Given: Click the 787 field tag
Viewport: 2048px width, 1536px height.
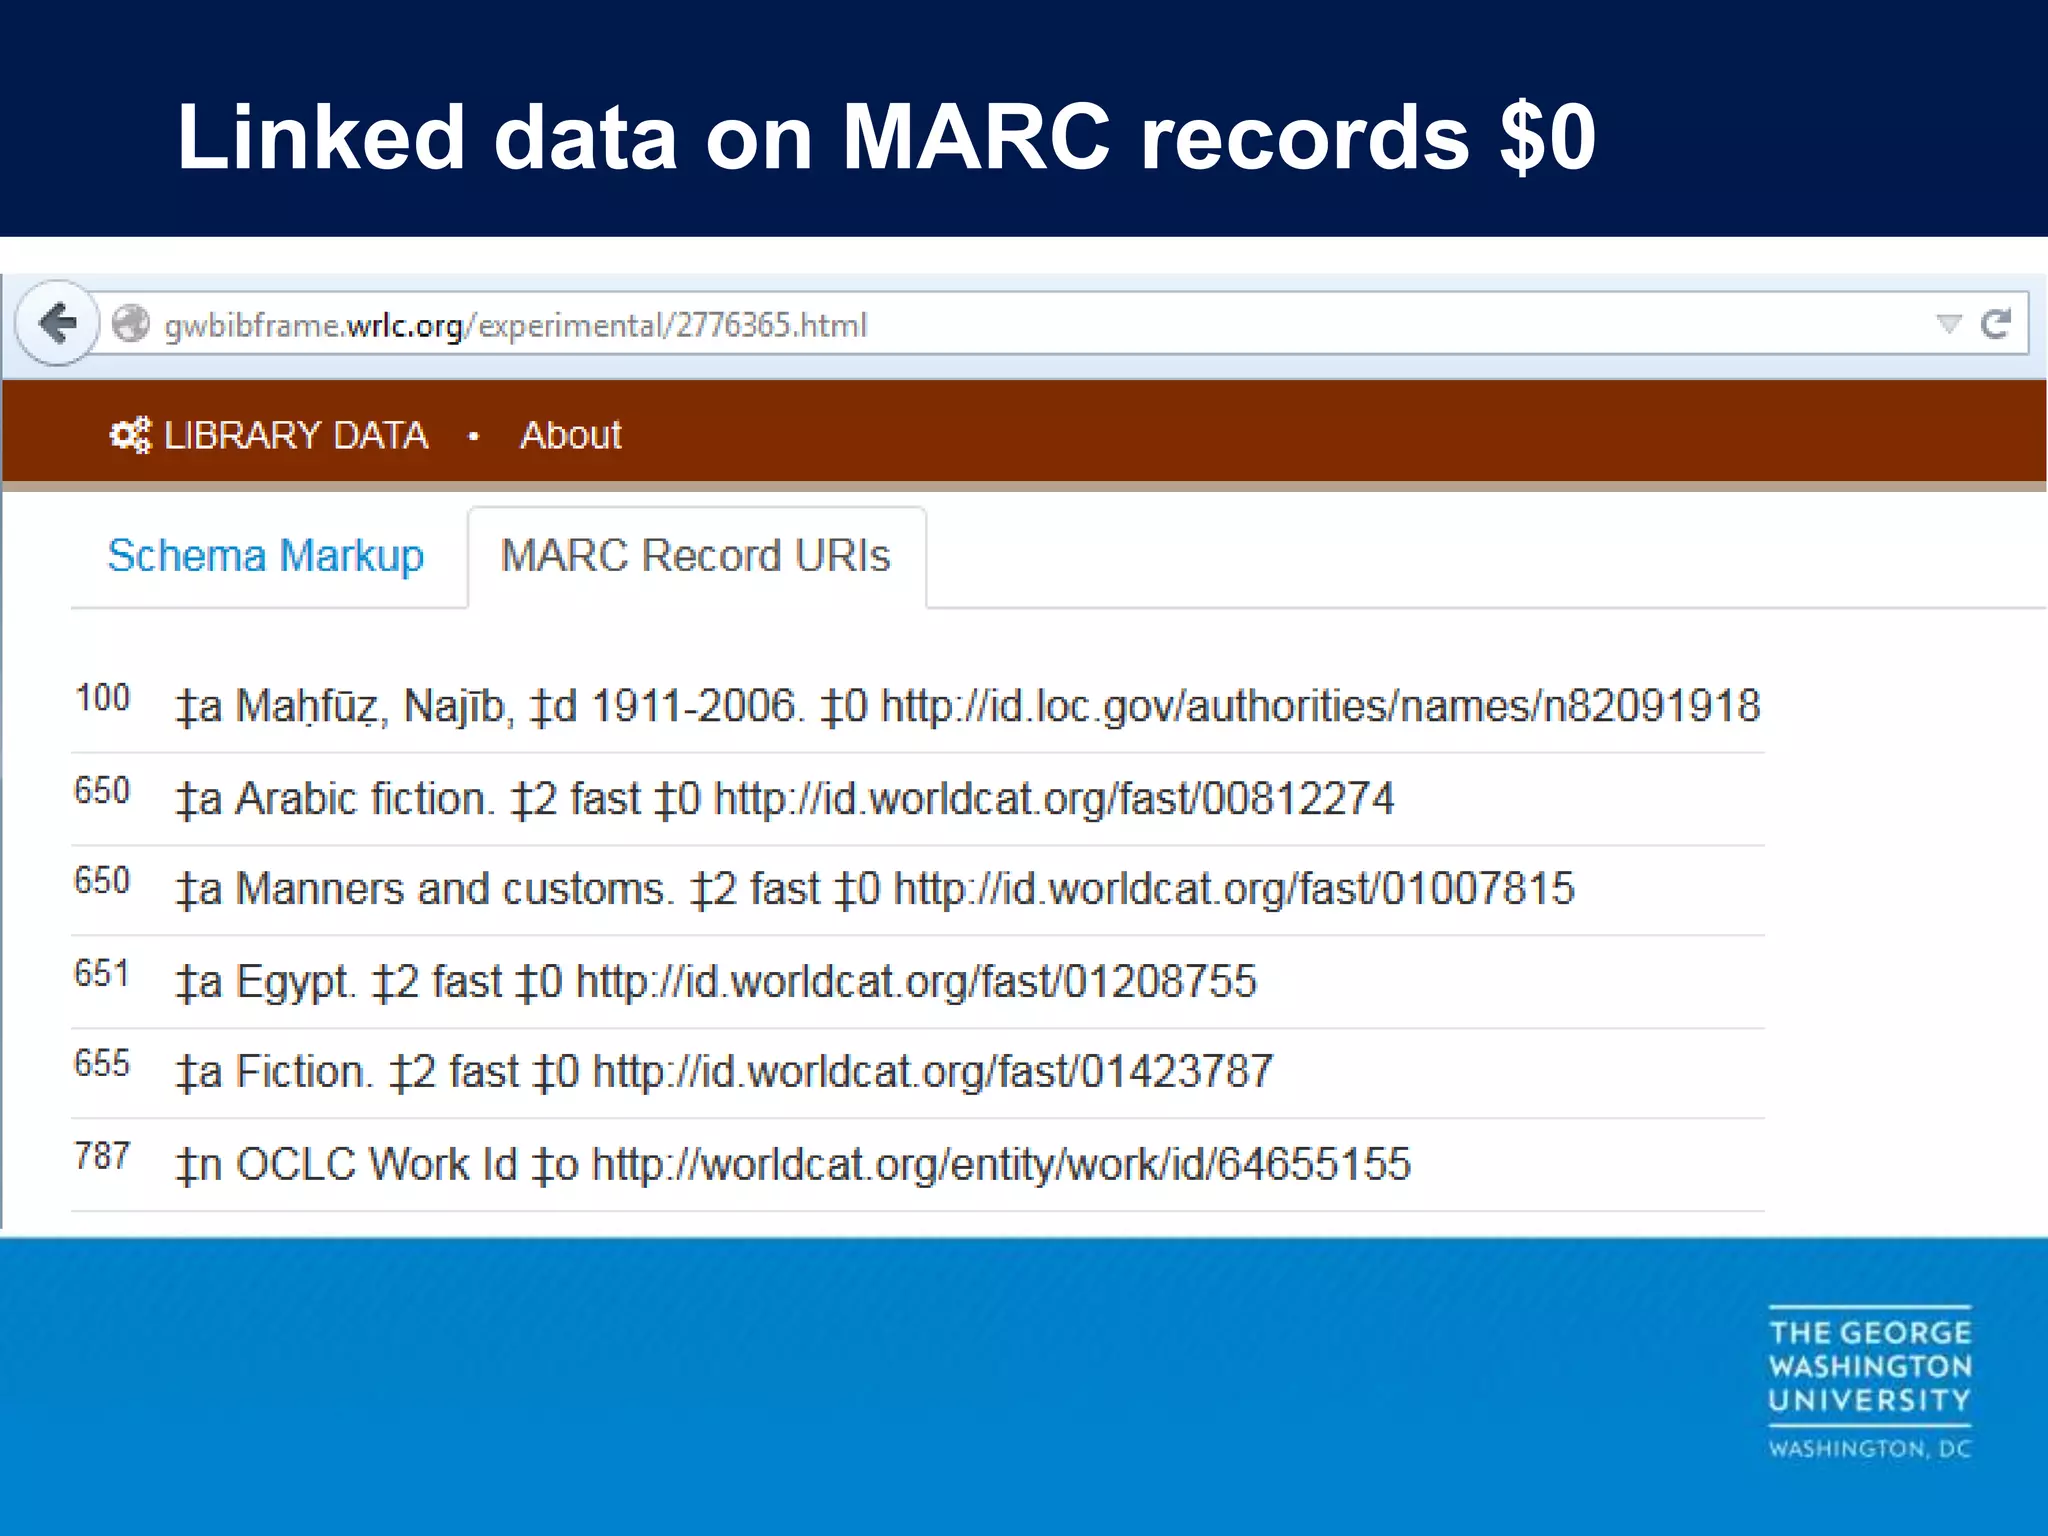Looking at the screenshot, I should [x=102, y=1156].
